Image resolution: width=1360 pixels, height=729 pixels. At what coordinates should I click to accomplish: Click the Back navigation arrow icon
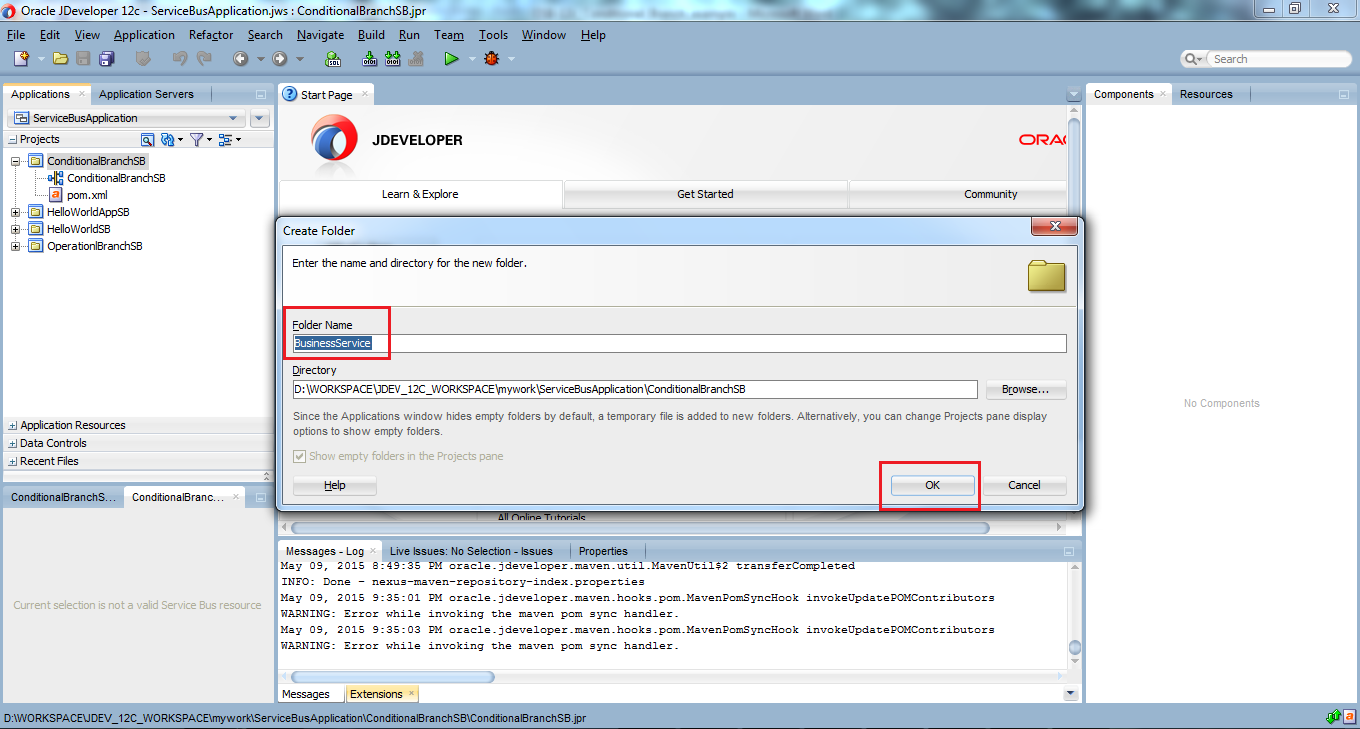click(x=240, y=59)
